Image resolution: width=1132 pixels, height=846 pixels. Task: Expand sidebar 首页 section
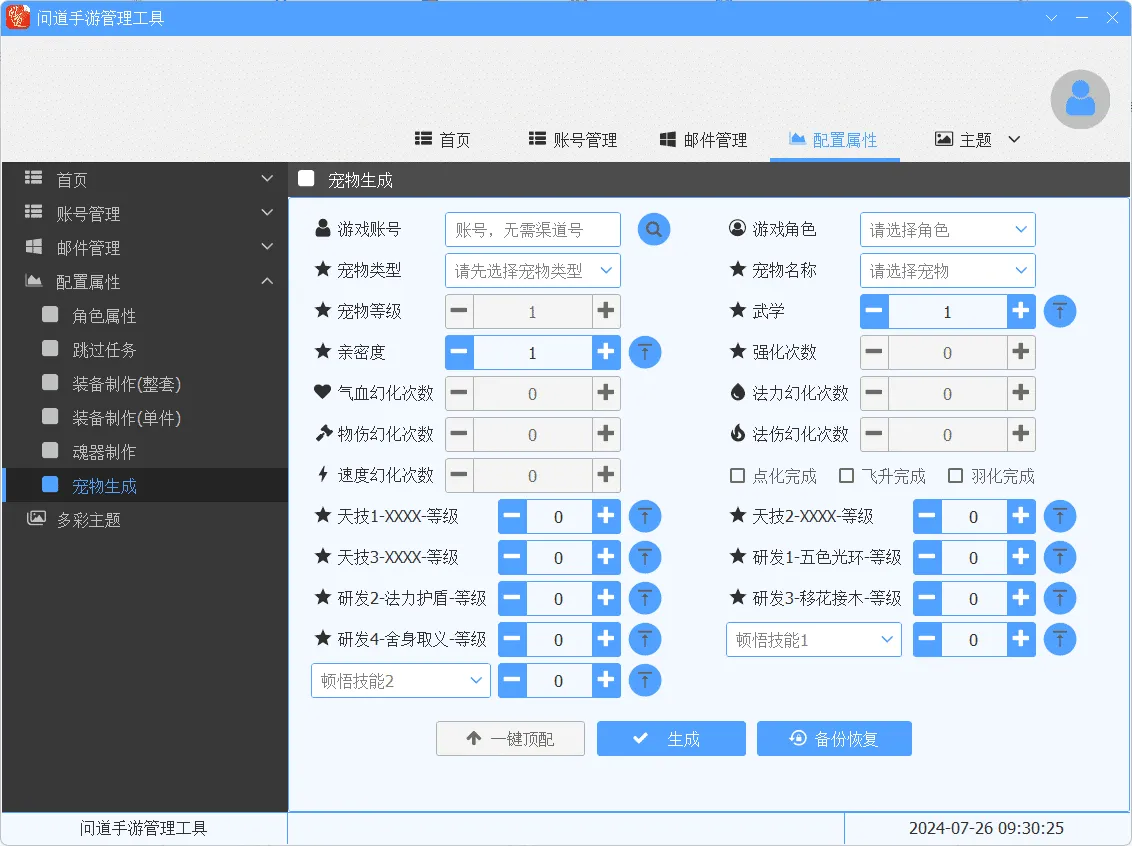click(144, 179)
